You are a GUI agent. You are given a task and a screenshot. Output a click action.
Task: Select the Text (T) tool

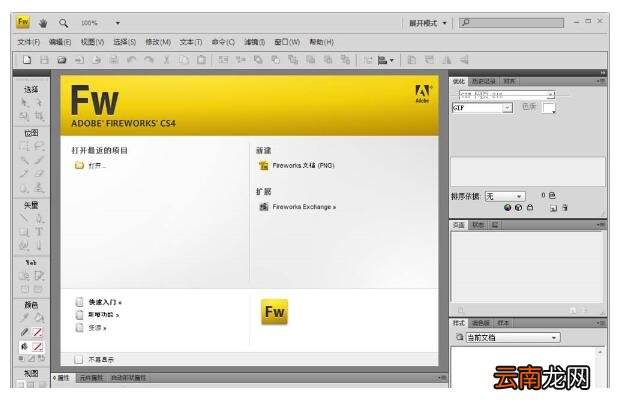point(39,232)
